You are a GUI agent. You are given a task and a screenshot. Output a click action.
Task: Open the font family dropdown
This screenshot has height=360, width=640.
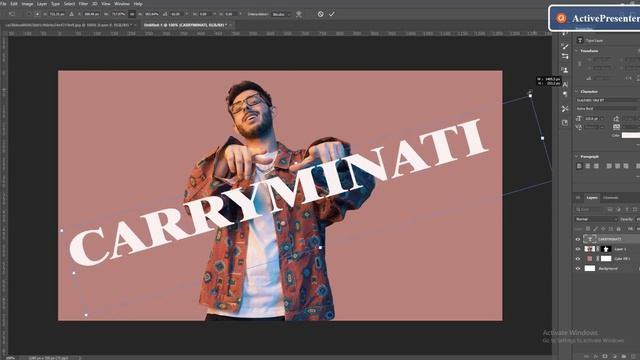(608, 100)
